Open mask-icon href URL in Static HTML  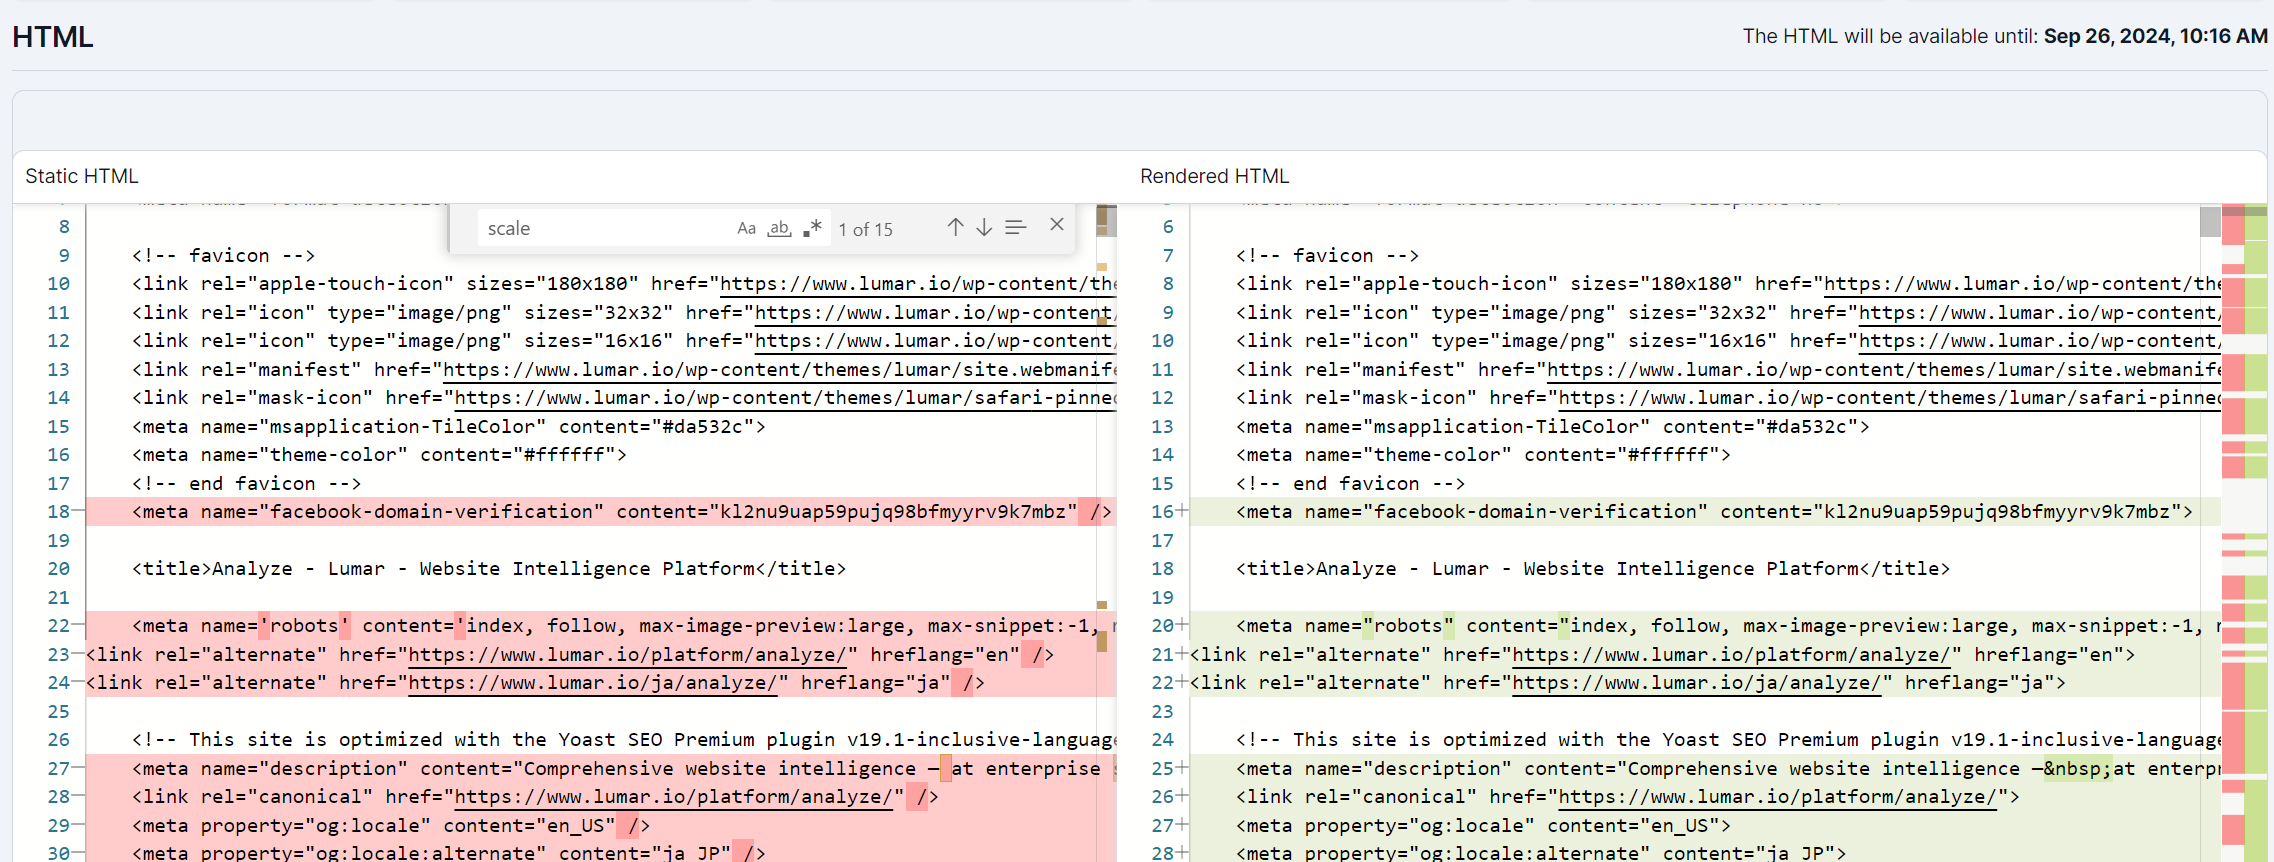pyautogui.click(x=785, y=398)
